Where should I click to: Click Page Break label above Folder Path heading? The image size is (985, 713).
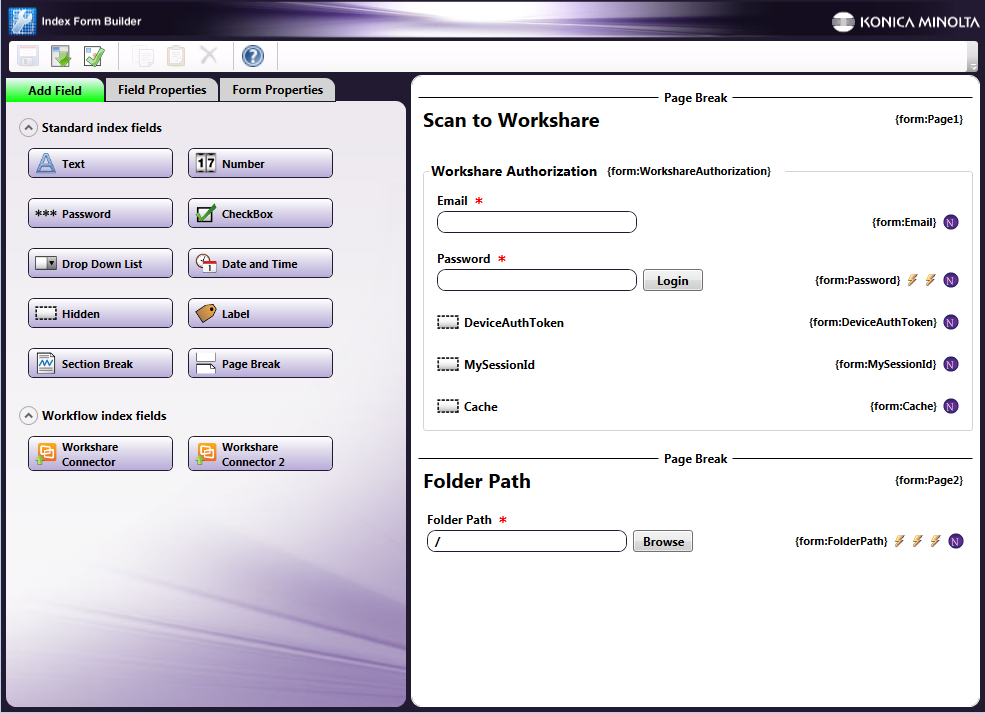pyautogui.click(x=695, y=459)
